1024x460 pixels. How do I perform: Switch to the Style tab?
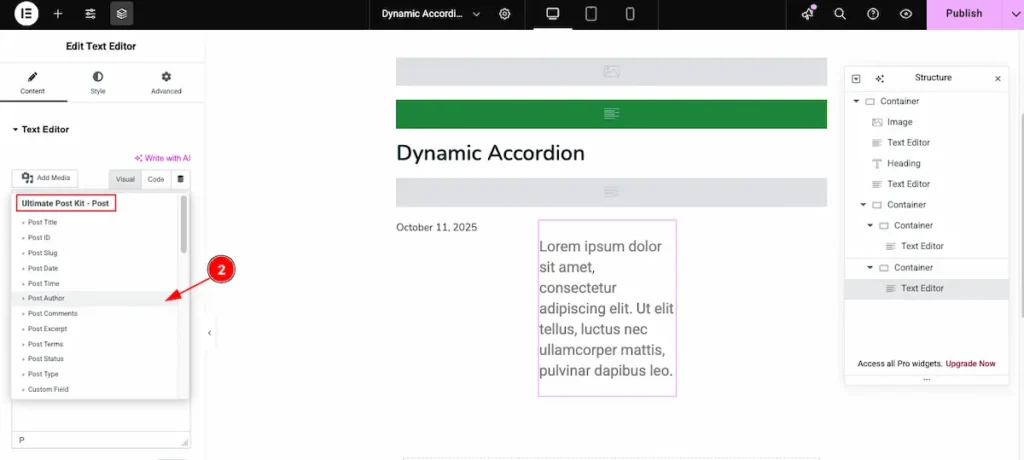98,82
